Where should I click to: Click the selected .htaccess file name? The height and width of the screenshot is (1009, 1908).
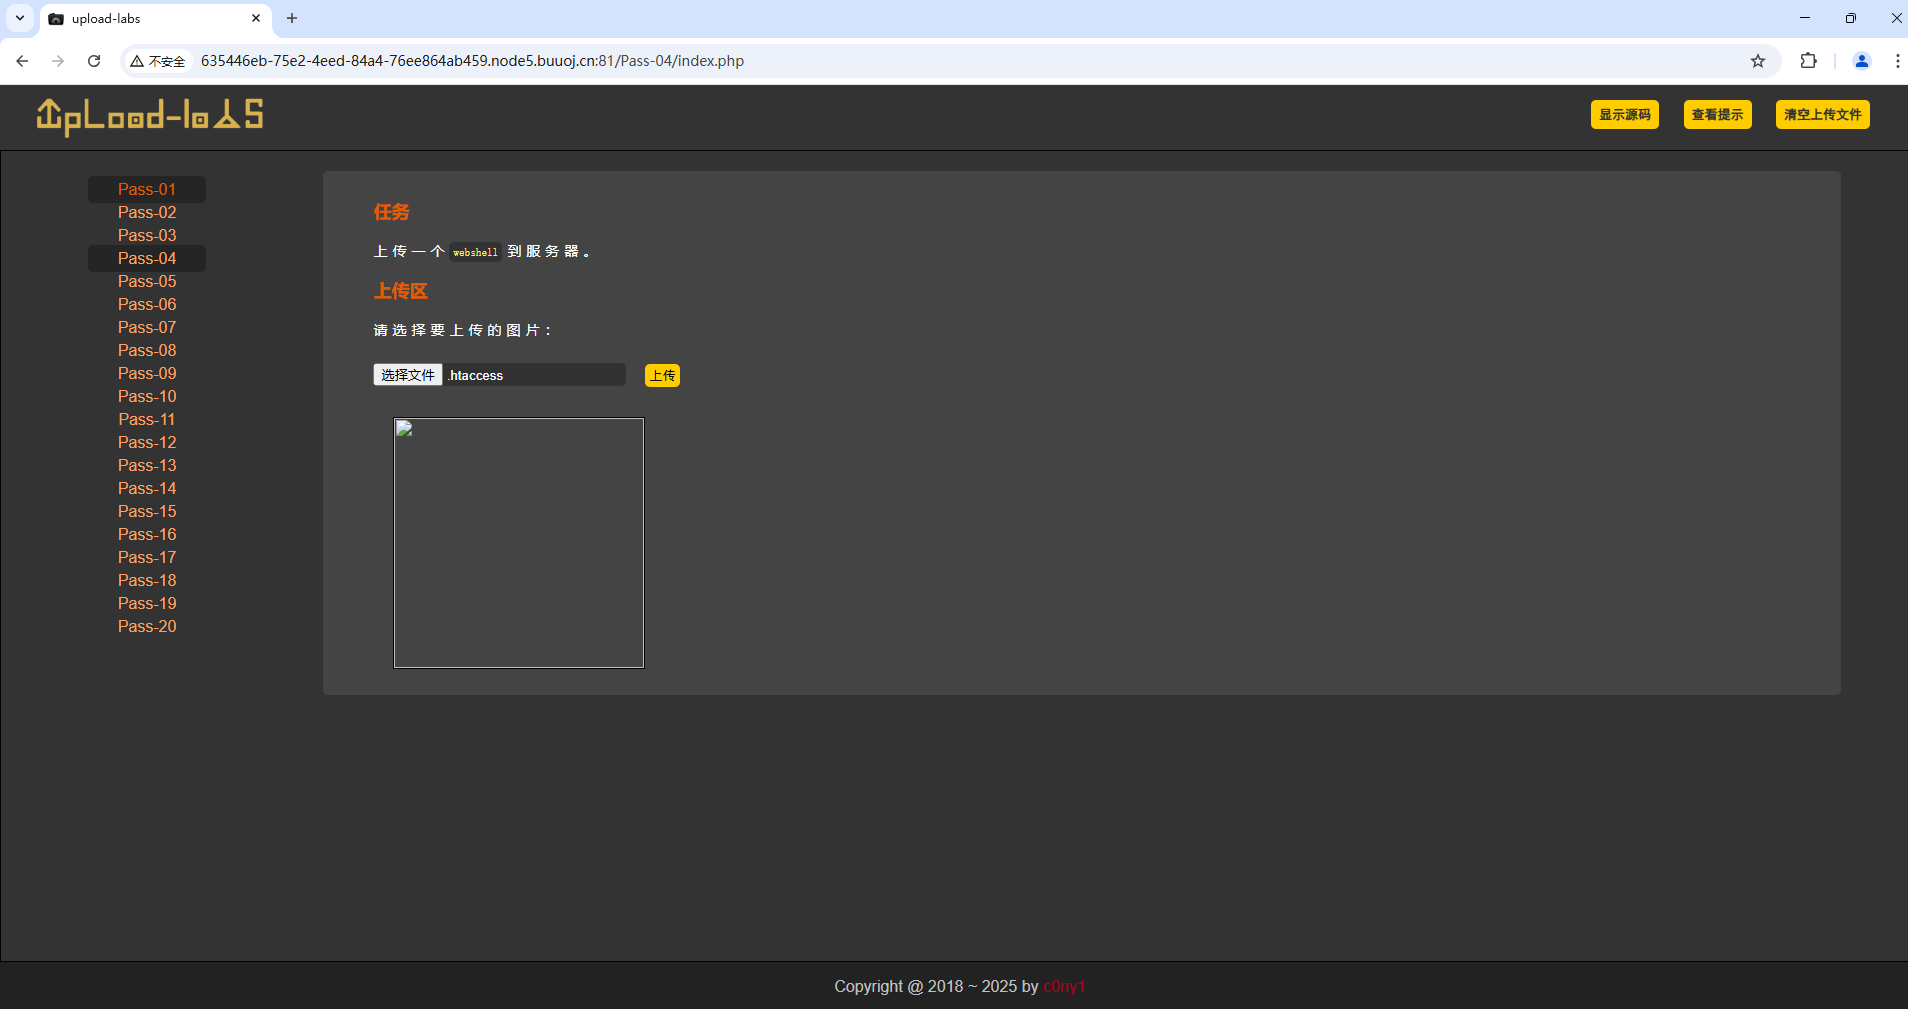click(476, 376)
